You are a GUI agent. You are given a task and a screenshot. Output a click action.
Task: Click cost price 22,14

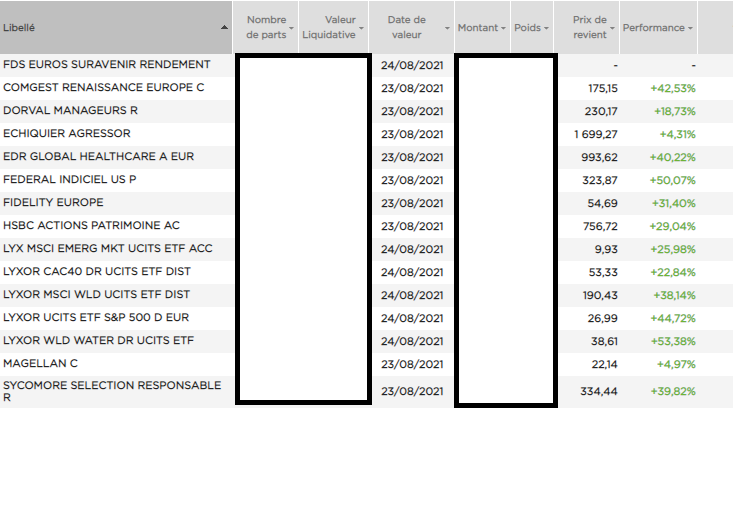[604, 364]
